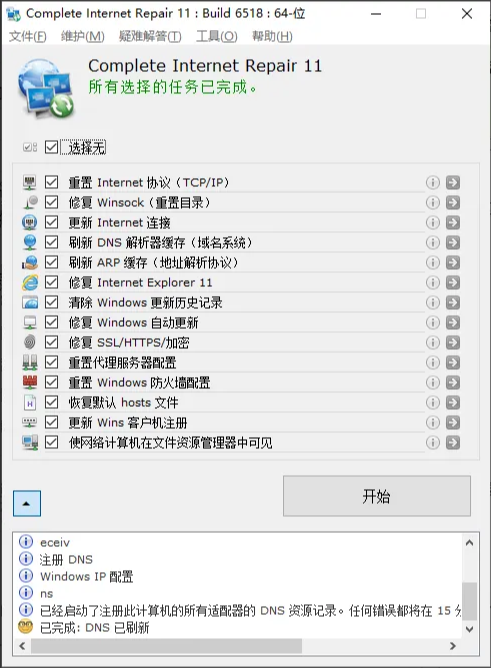Click info icon for 恢复默认 hosts 文件

coord(433,403)
